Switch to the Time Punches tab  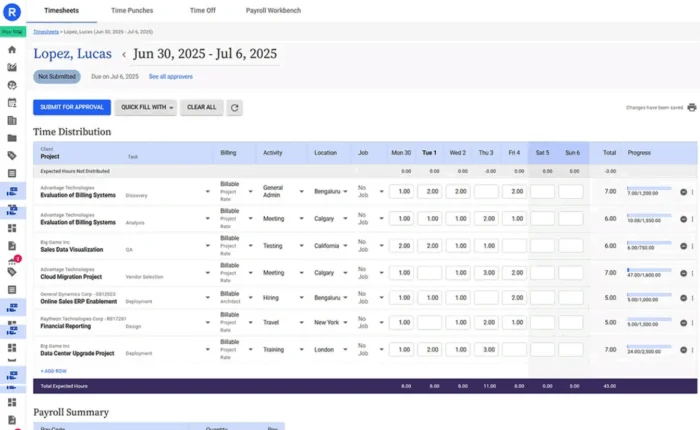coord(132,10)
